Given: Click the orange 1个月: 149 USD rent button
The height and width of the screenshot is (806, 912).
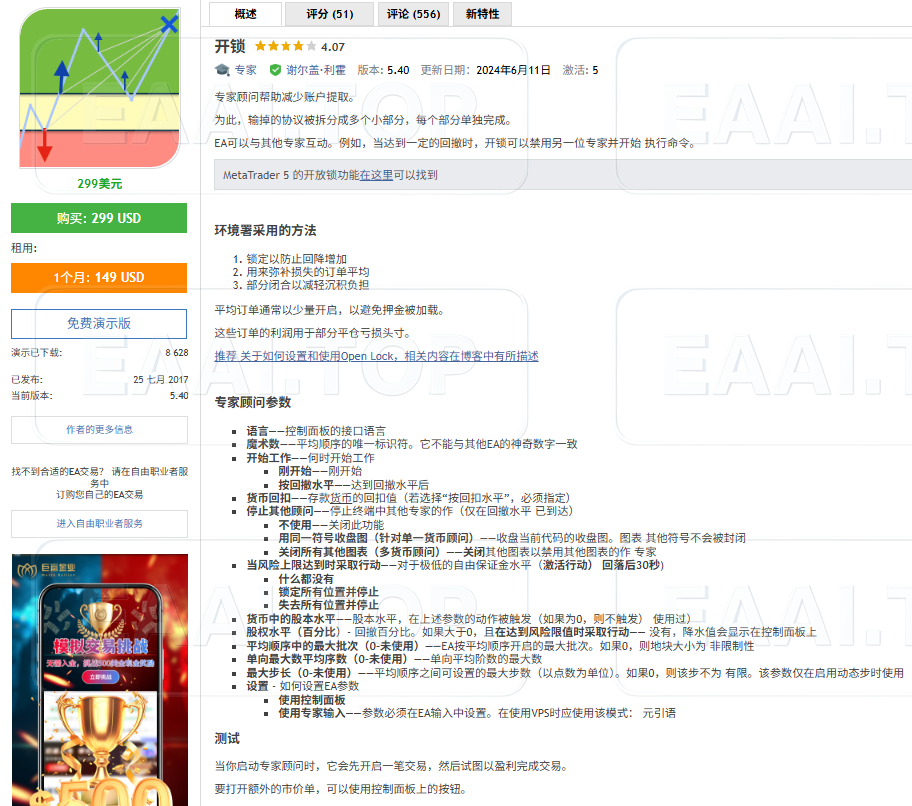Looking at the screenshot, I should coord(99,278).
